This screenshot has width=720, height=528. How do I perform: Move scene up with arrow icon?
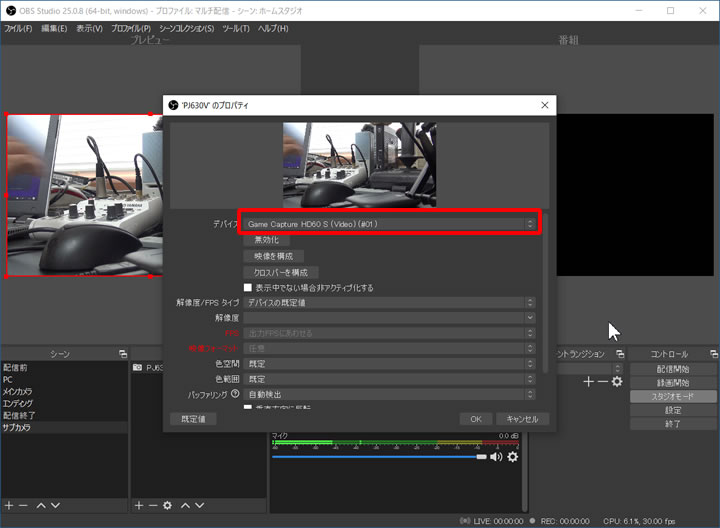(x=41, y=506)
